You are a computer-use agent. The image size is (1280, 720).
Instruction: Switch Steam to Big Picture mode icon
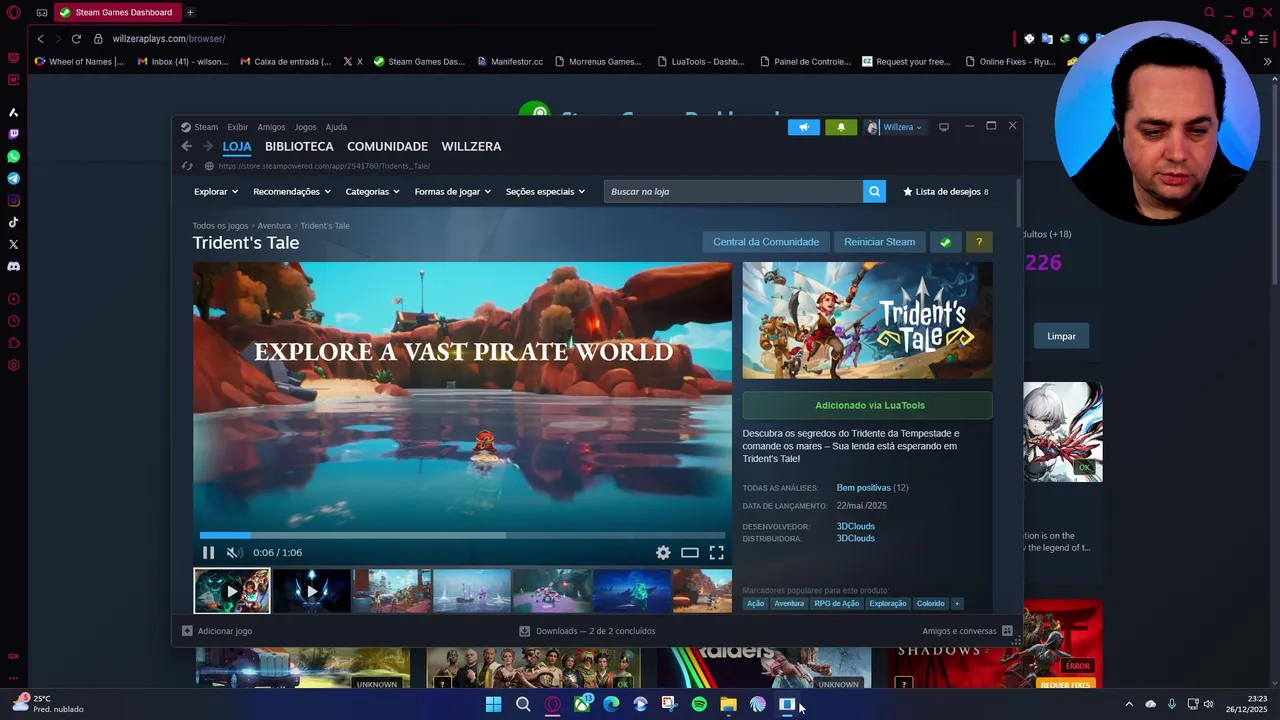coord(943,127)
